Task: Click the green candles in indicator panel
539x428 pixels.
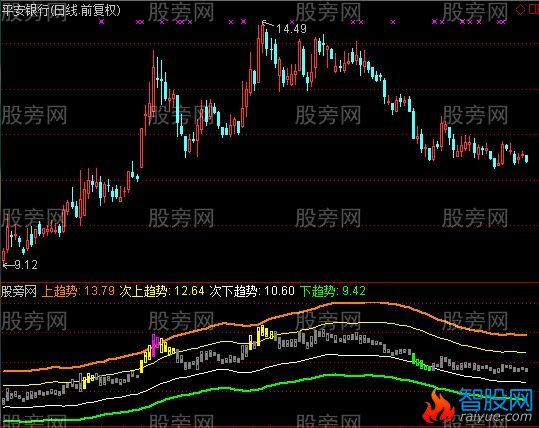Action: (422, 363)
